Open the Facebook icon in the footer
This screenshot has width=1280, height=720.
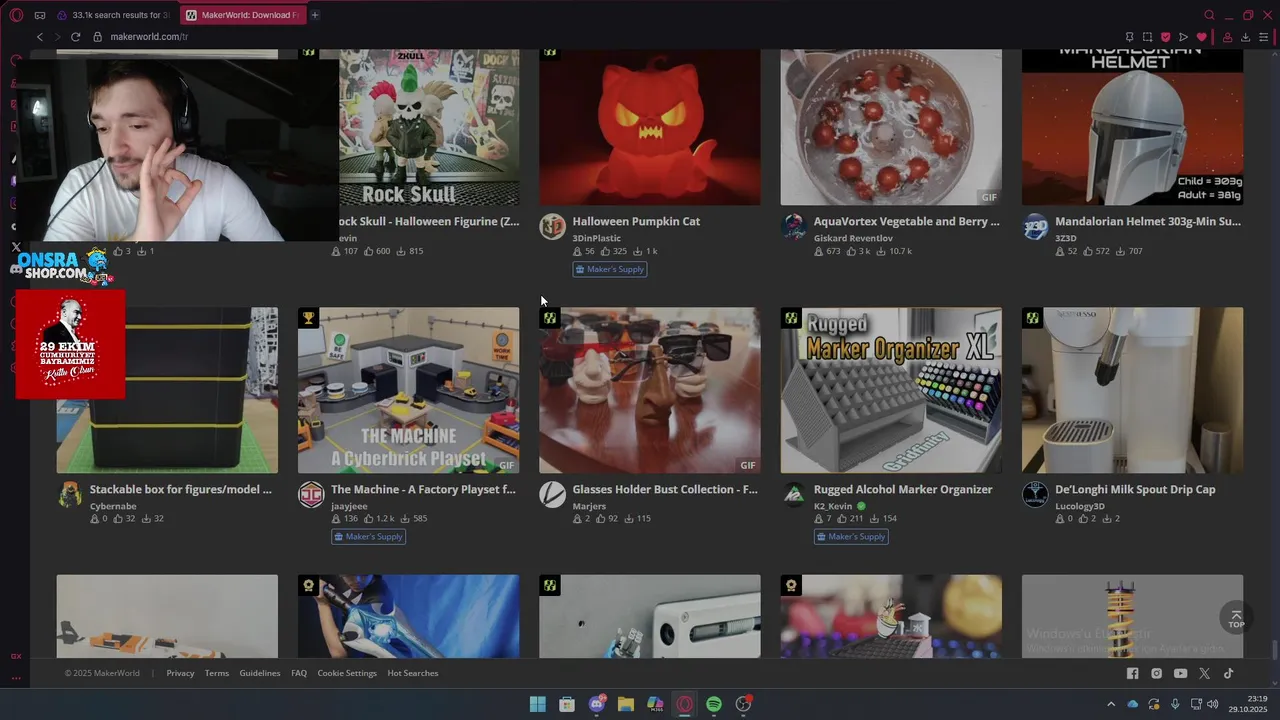[1132, 674]
